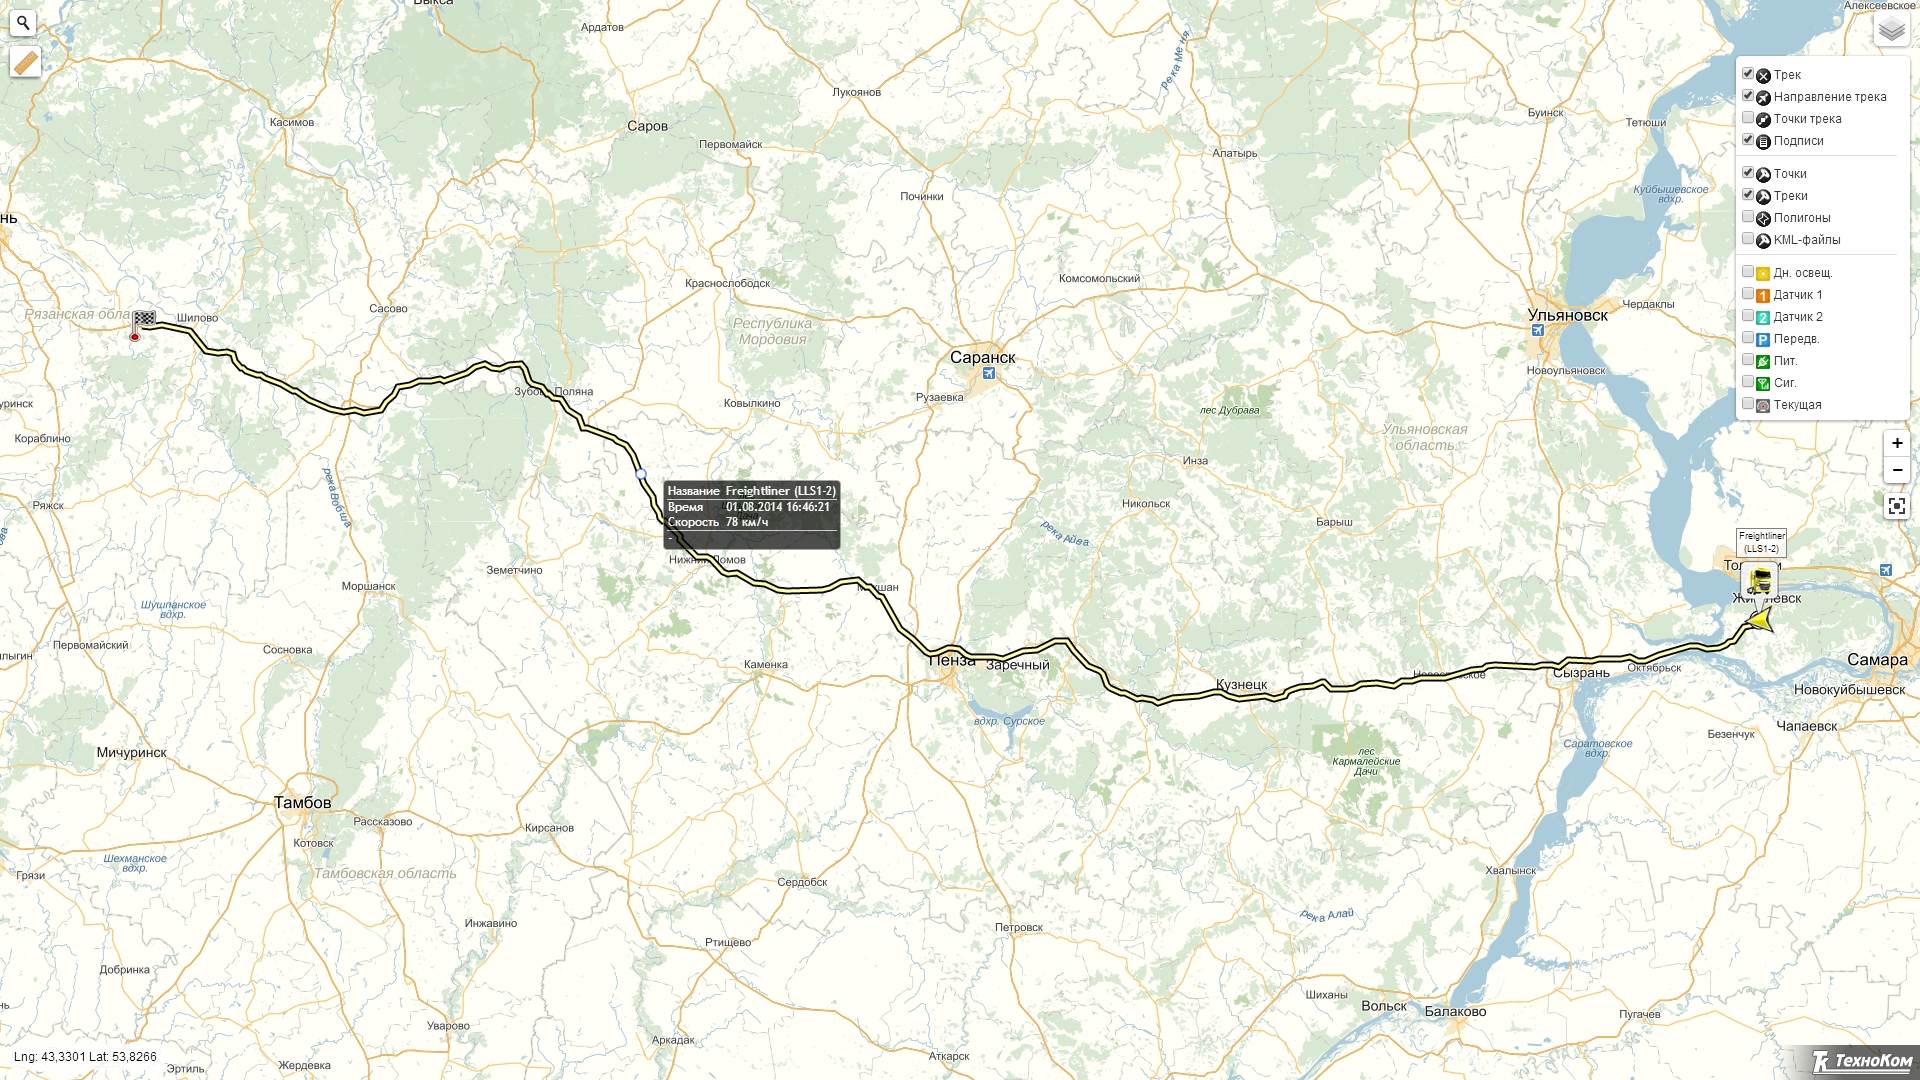Enable the Точки трека checkbox
Image resolution: width=1920 pixels, height=1080 pixels.
[x=1748, y=118]
